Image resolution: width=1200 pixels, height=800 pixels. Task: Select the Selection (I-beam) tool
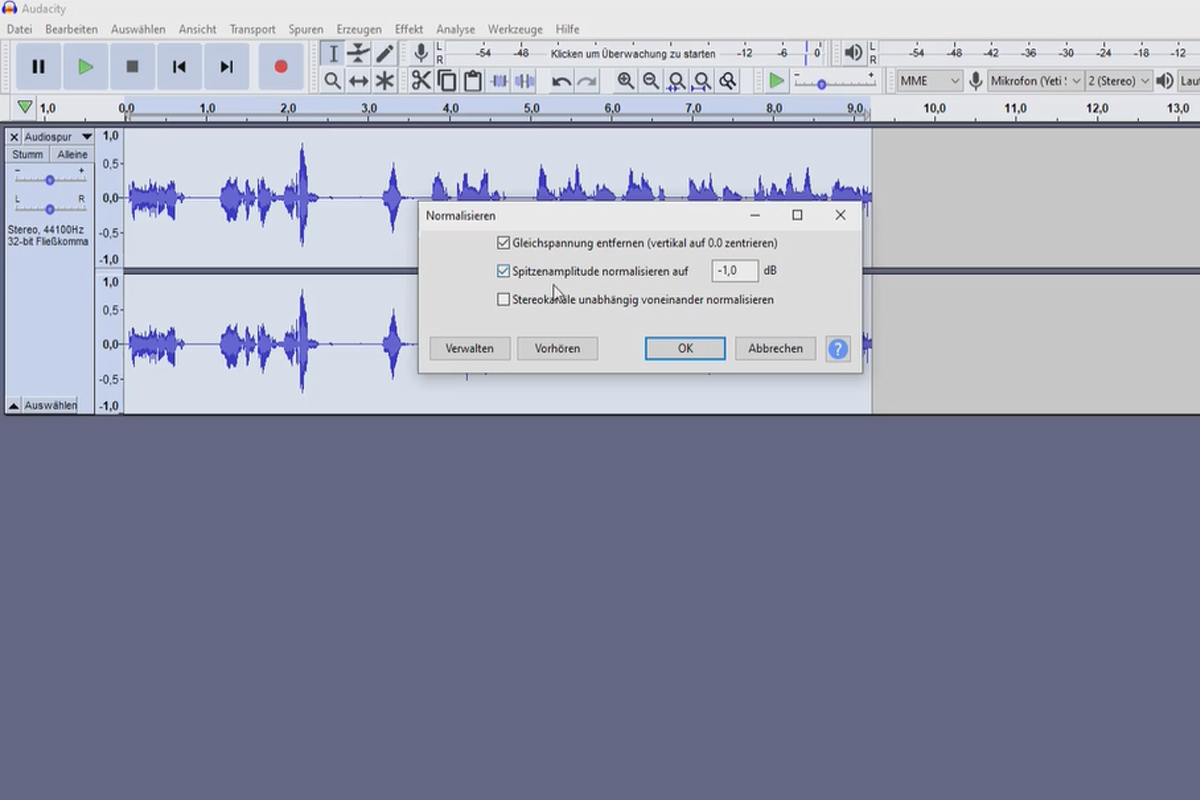333,54
